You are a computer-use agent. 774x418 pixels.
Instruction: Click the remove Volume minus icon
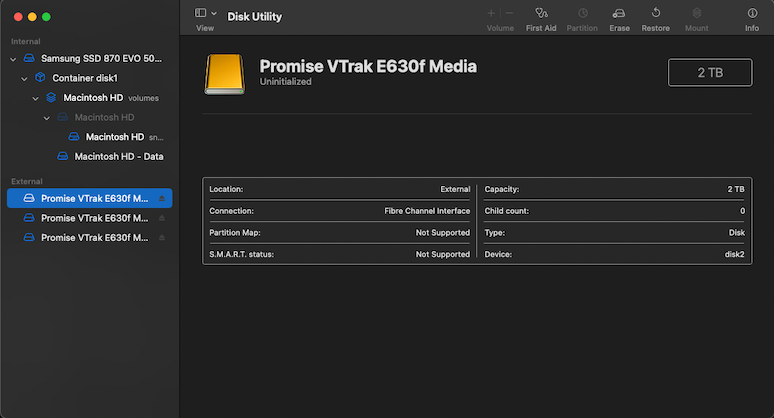509,13
